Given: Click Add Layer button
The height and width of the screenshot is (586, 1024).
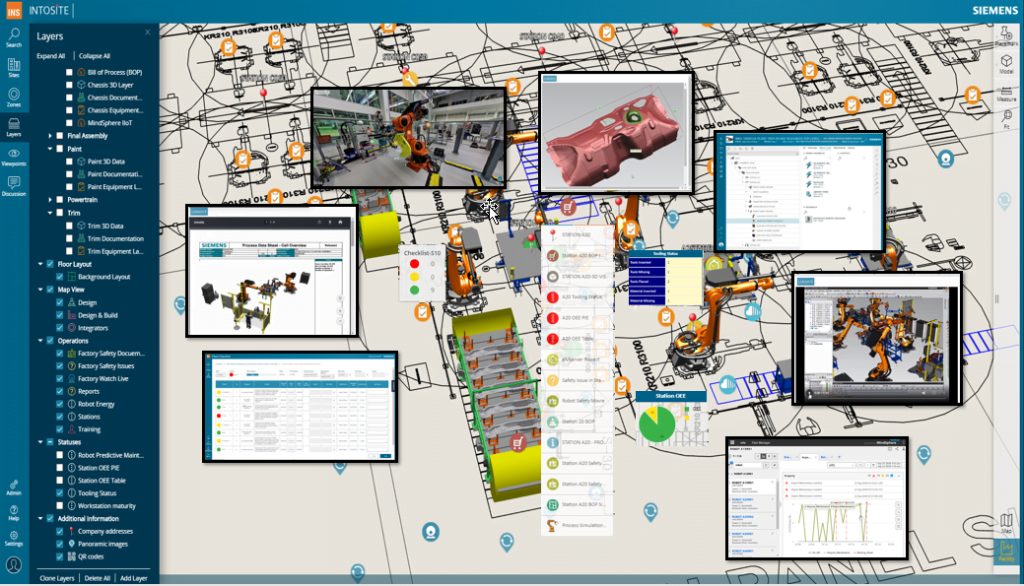Looking at the screenshot, I should point(133,578).
